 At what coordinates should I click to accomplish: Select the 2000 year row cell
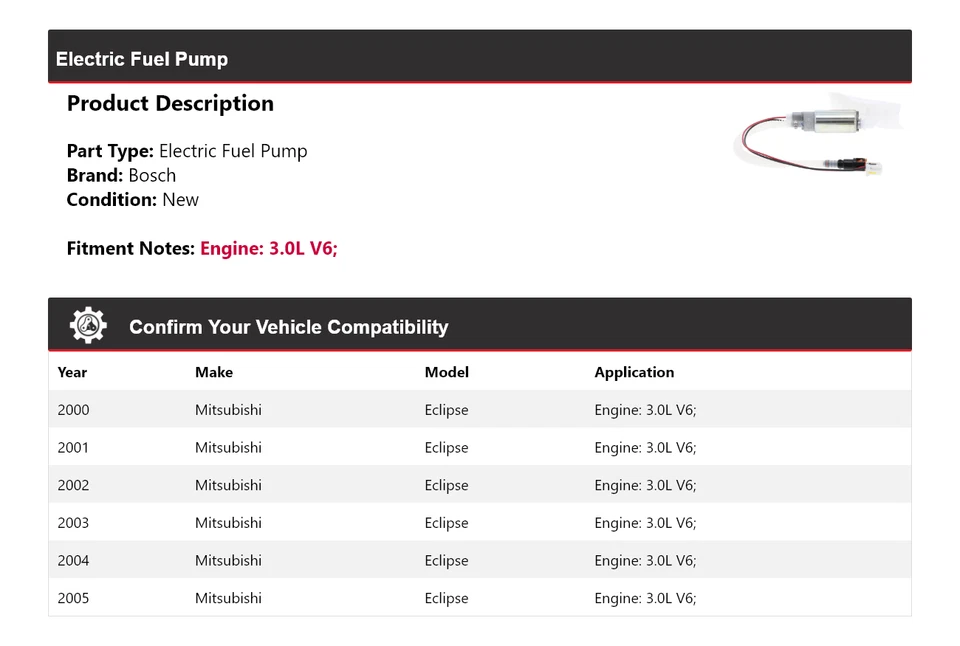coord(73,410)
